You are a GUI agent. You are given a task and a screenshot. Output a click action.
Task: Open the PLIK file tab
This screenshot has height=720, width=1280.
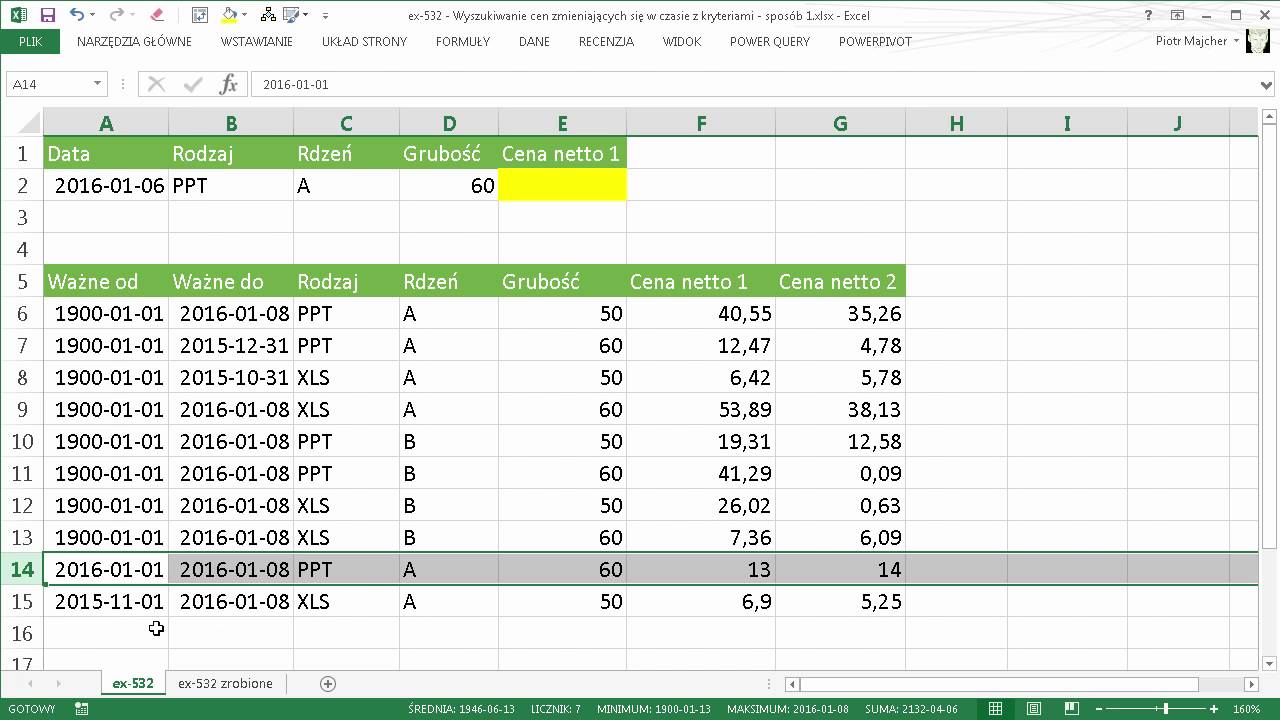pos(30,41)
